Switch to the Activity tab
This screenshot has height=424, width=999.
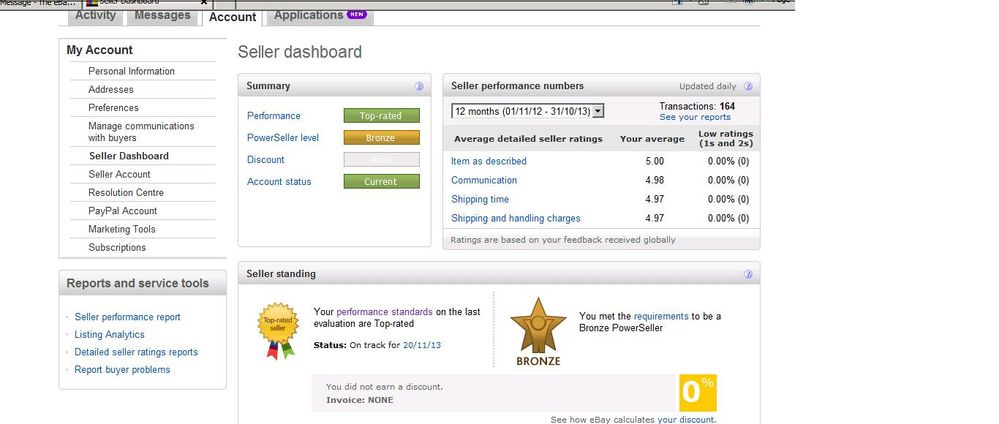96,15
